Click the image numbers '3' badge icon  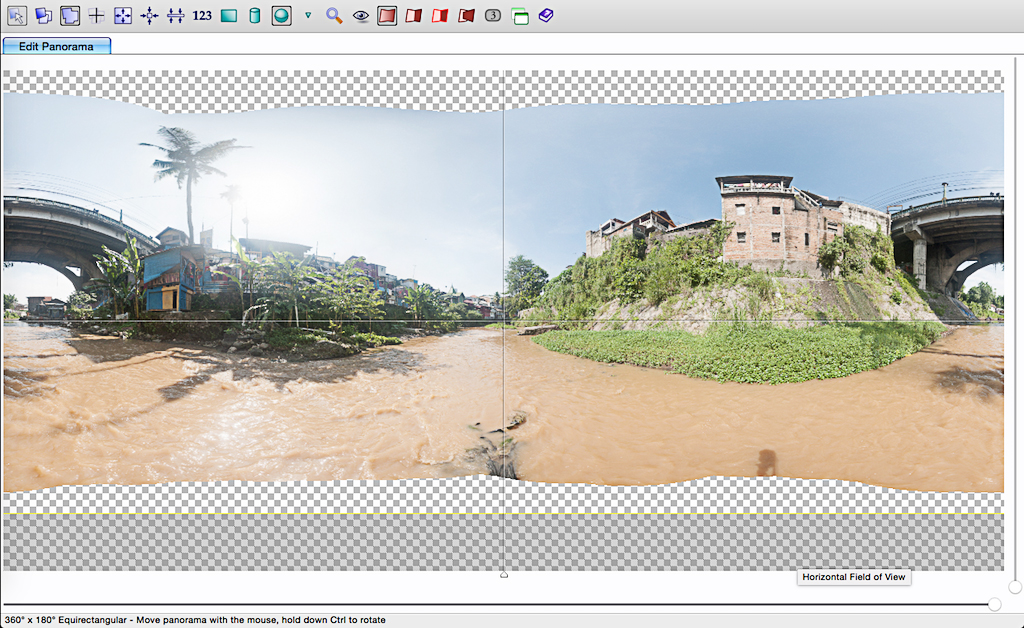[493, 15]
